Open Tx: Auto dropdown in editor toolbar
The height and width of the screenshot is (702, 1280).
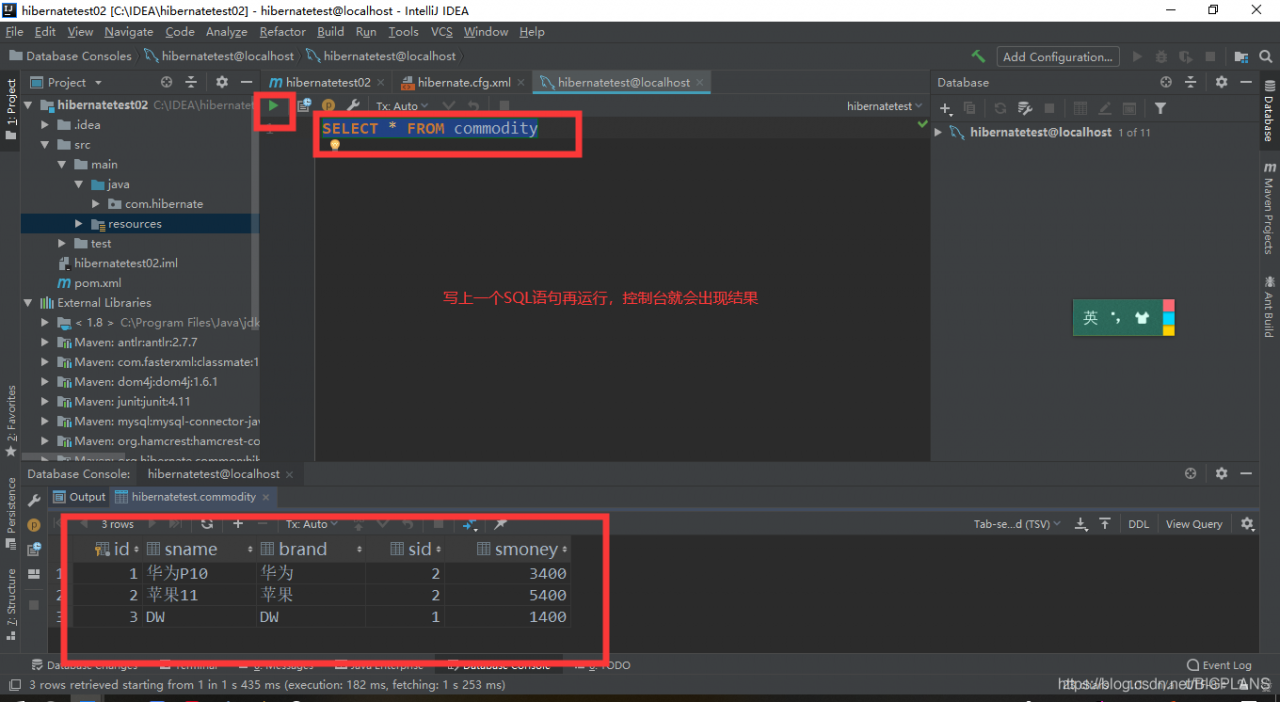401,106
